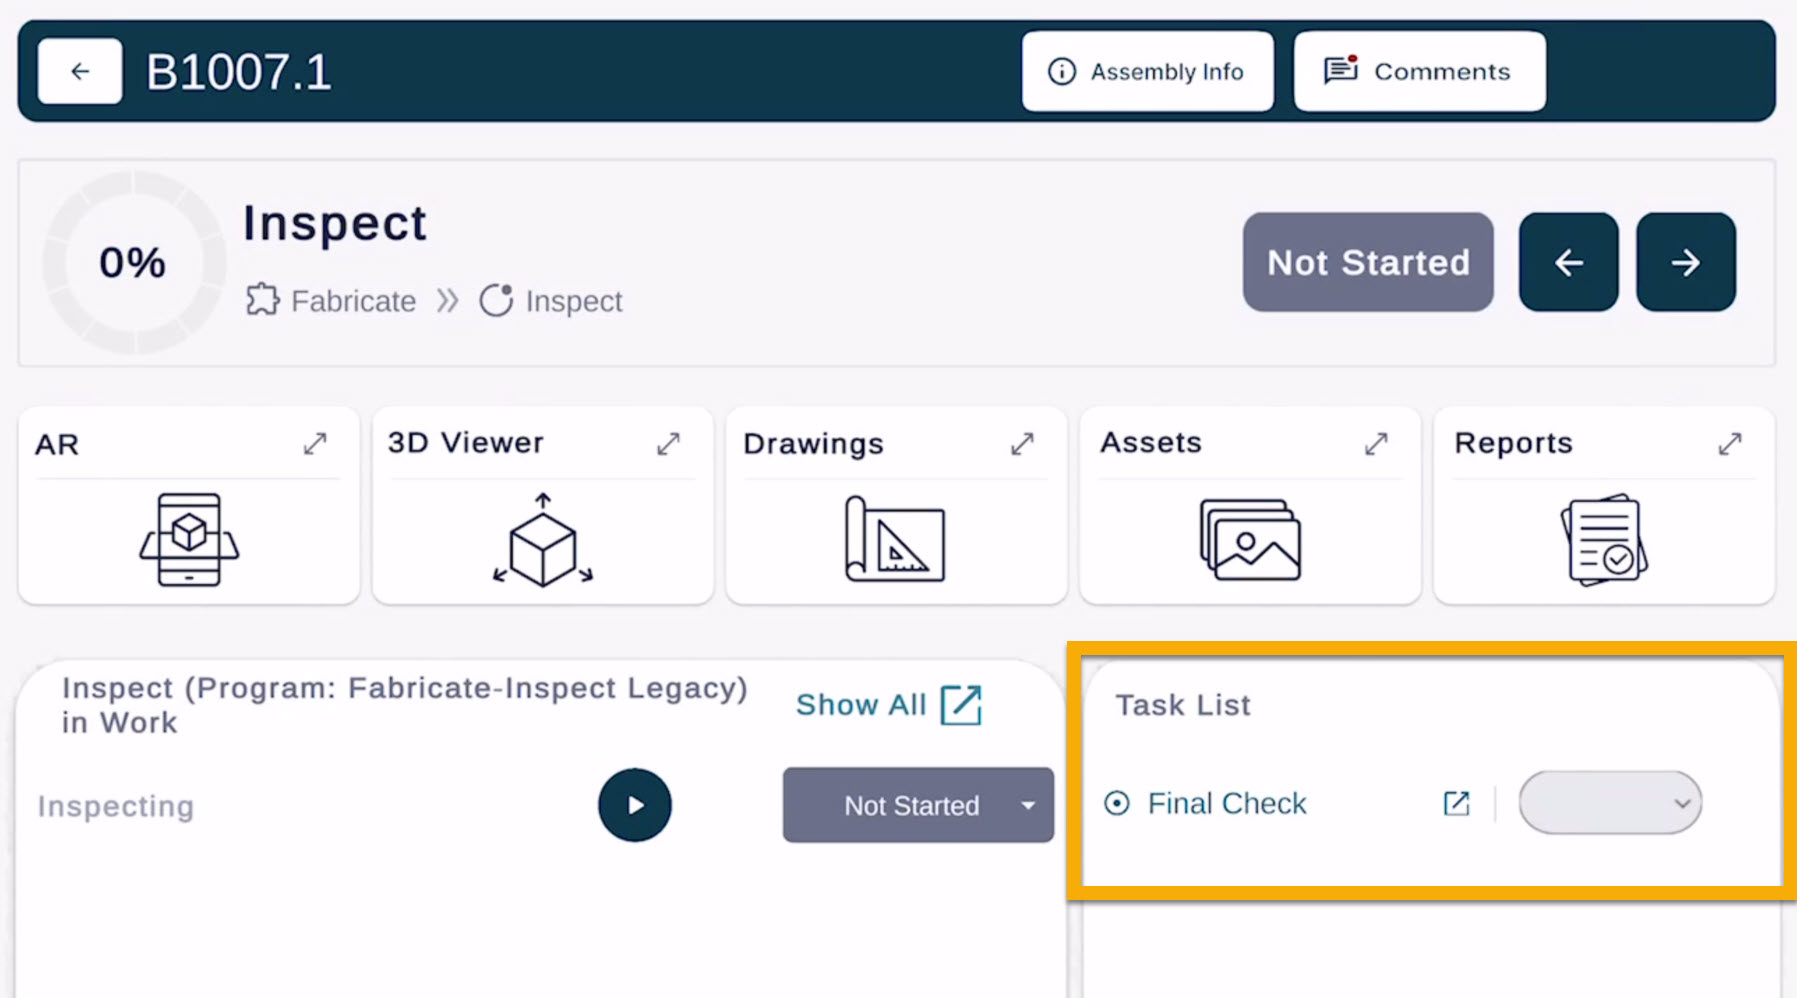Open the 3D Viewer cube icon

pyautogui.click(x=542, y=539)
